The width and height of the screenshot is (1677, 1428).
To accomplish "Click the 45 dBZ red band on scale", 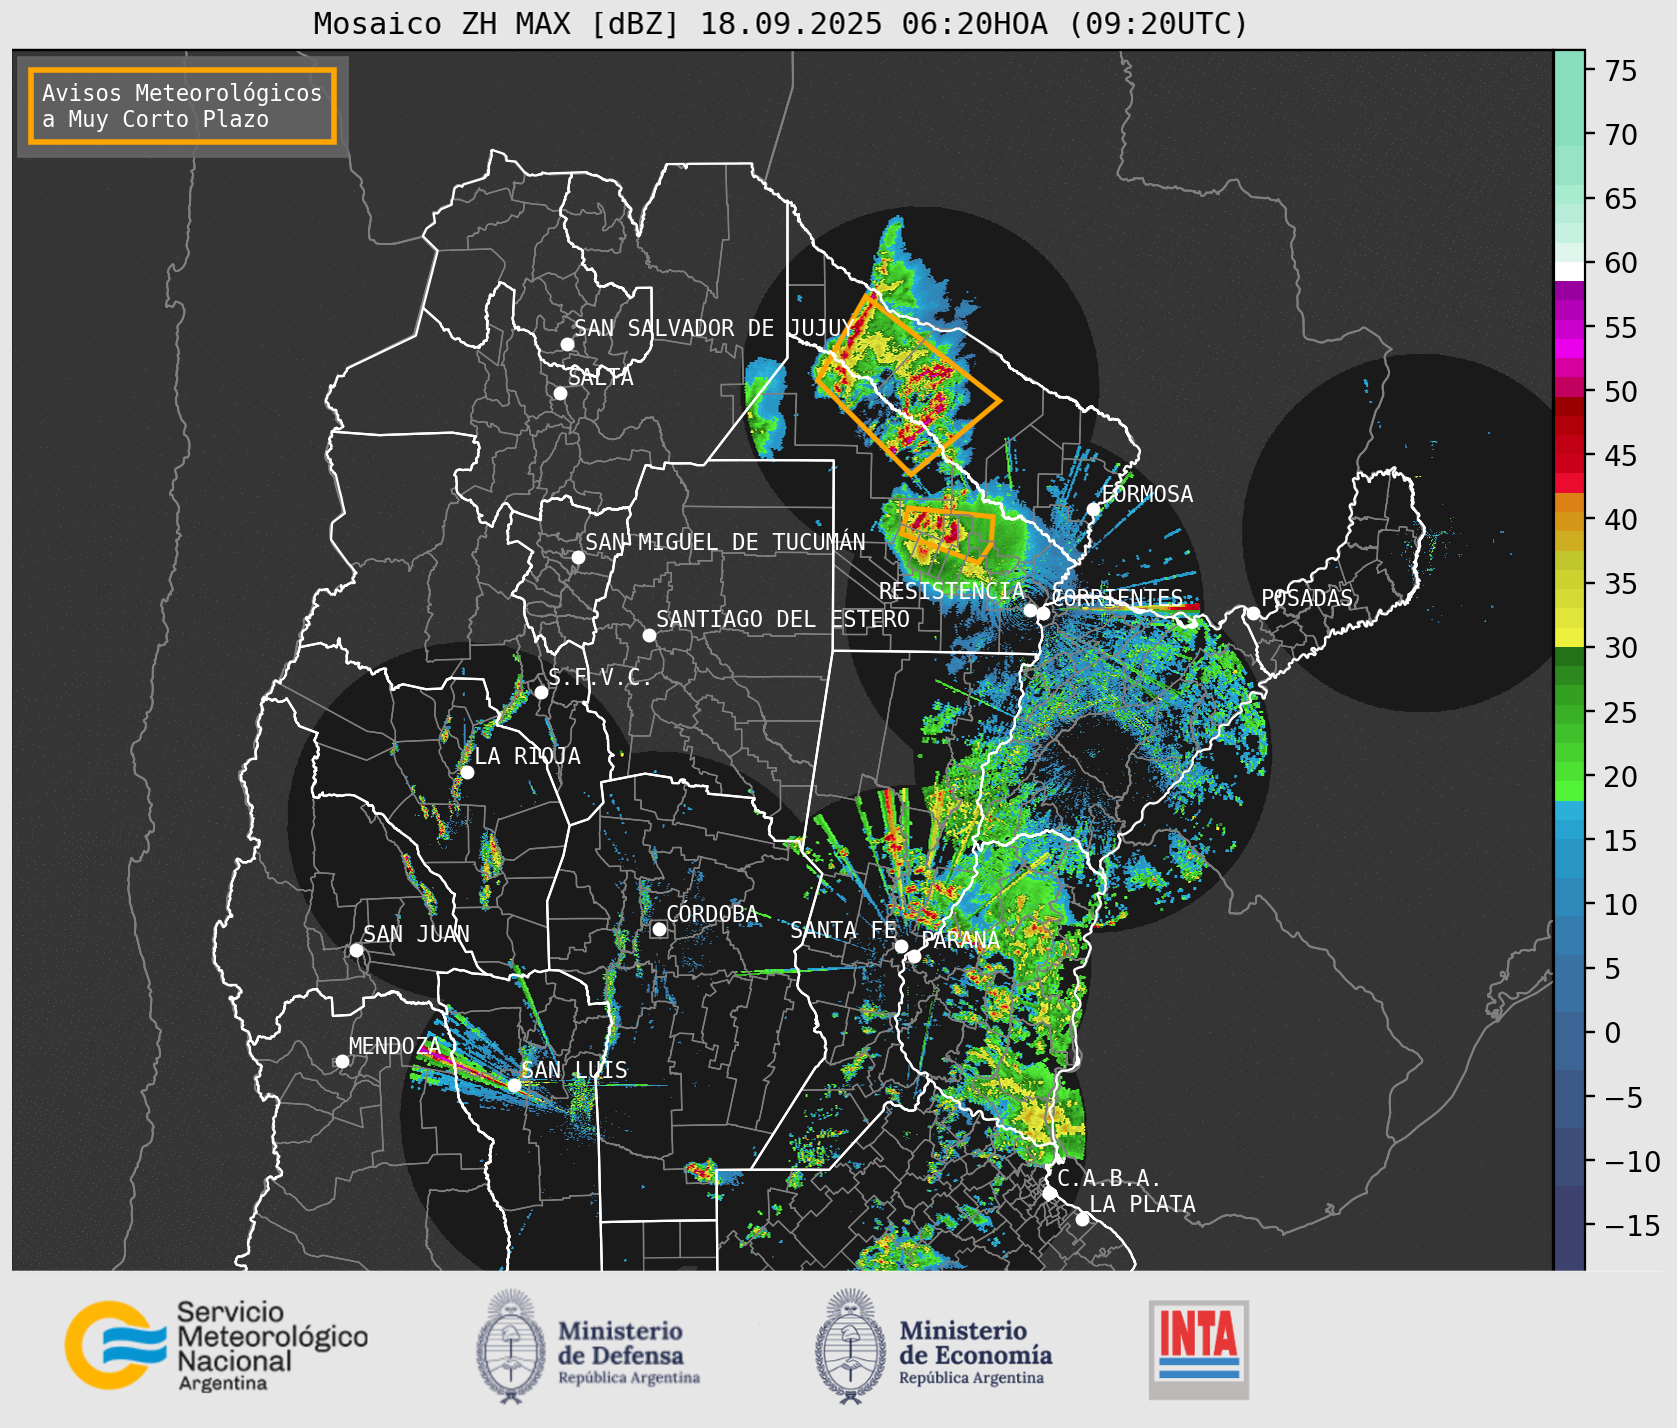I will click(1569, 456).
